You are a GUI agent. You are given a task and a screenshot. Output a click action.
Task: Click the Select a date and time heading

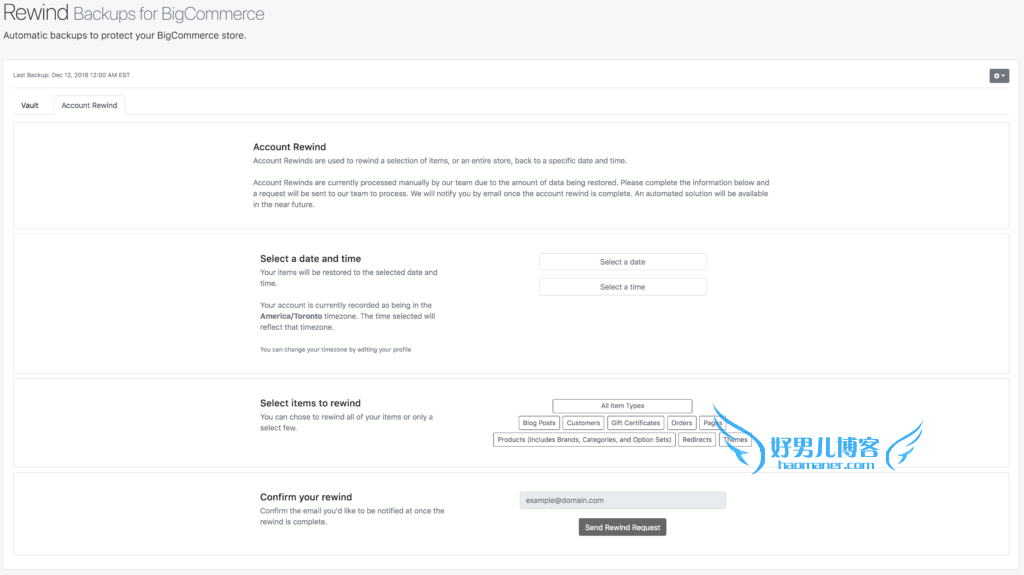pos(310,259)
